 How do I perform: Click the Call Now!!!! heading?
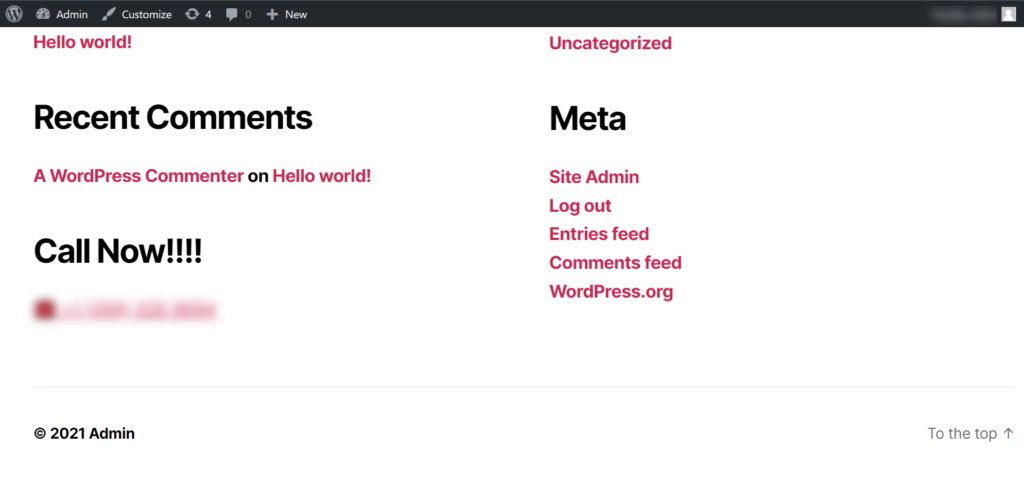point(118,251)
